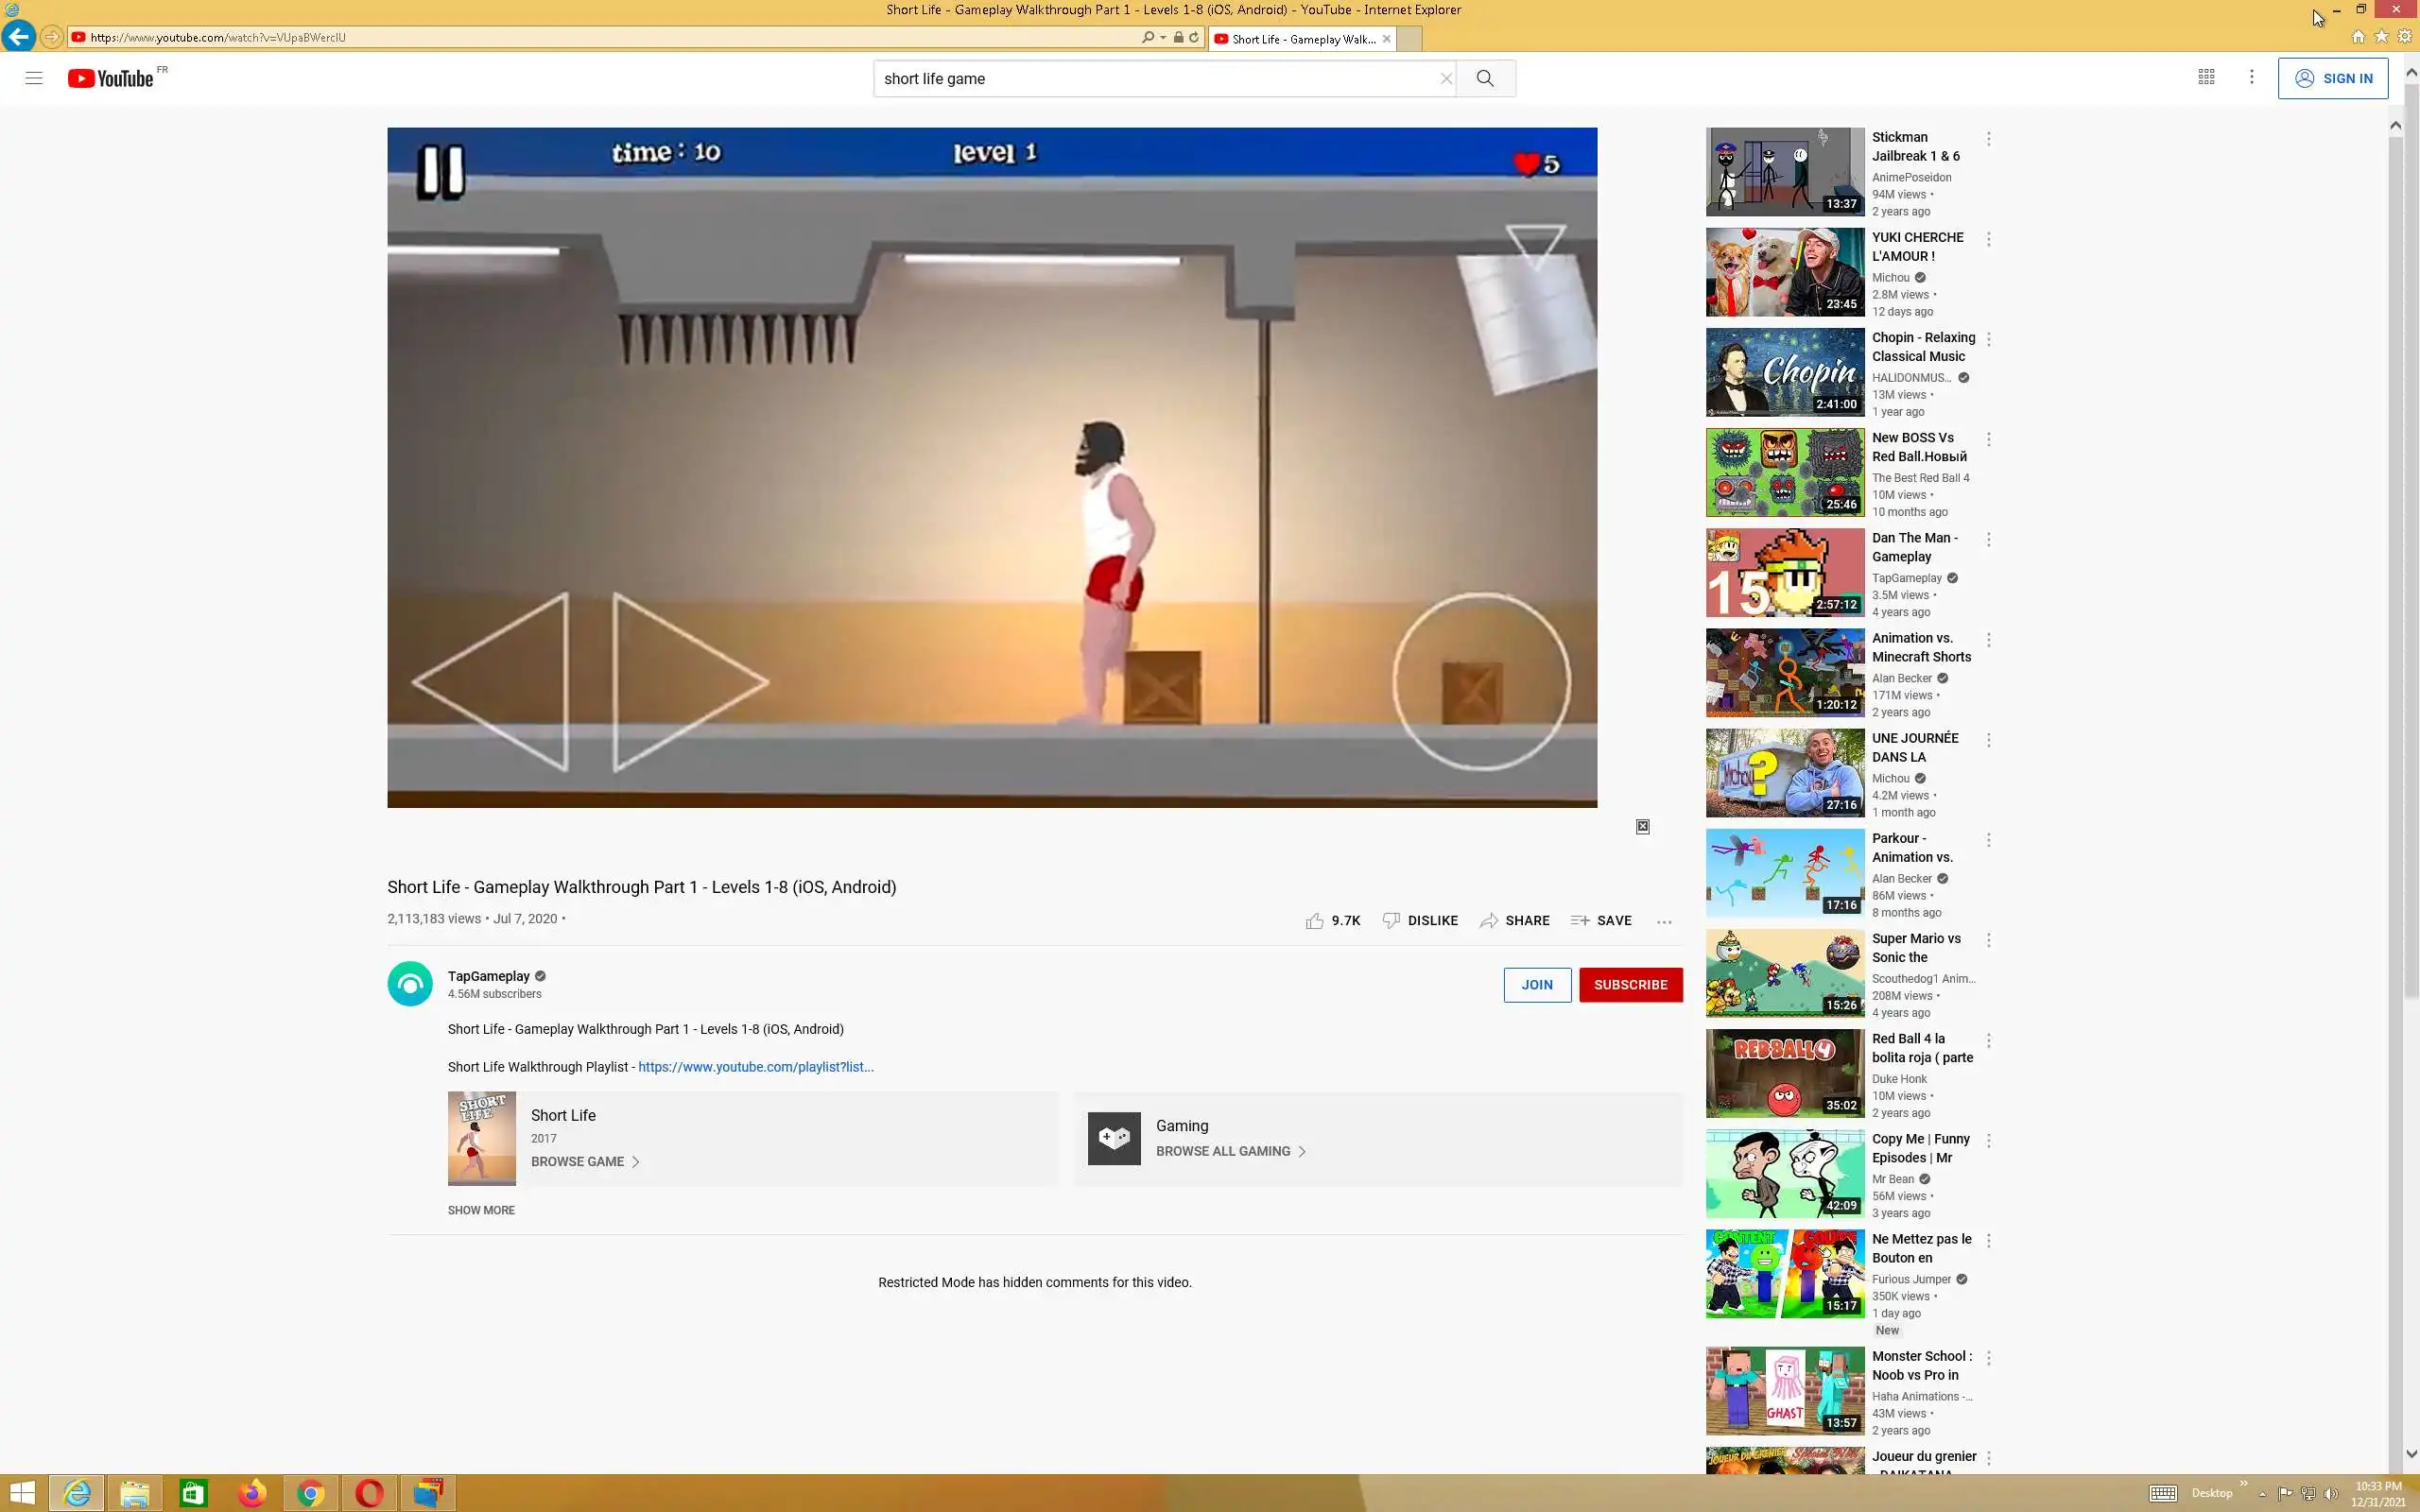Click the JOIN membership button
2420x1512 pixels.
pos(1537,985)
